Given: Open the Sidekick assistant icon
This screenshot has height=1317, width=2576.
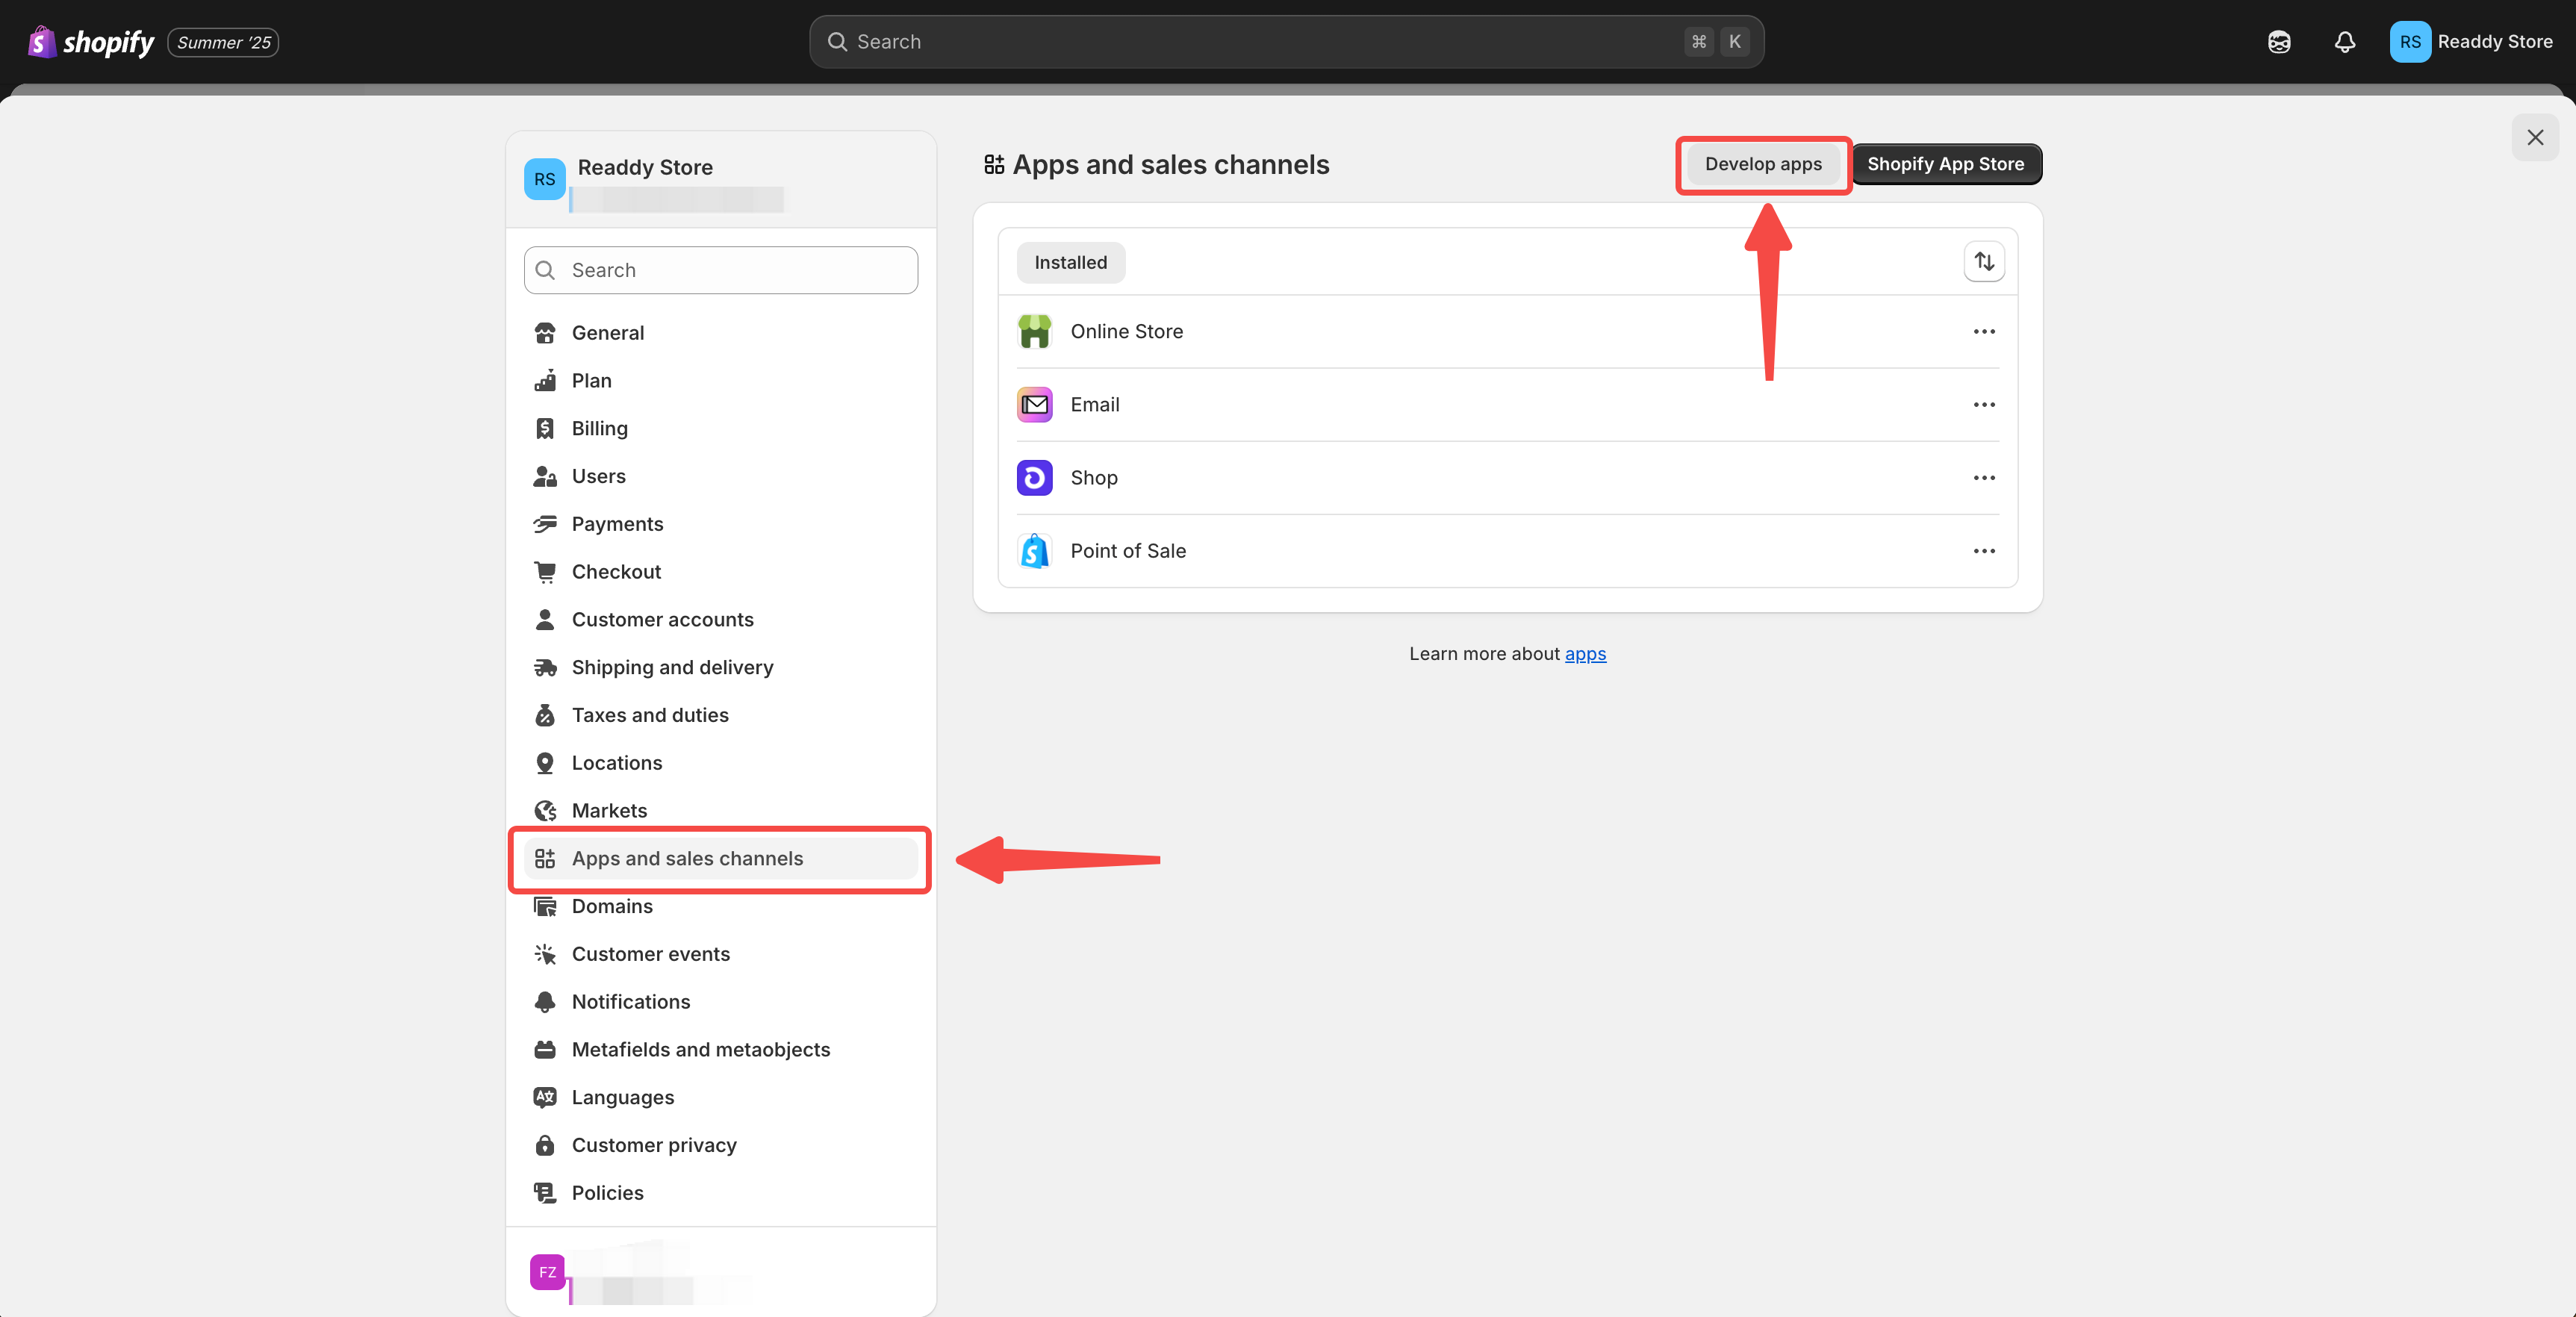Looking at the screenshot, I should coord(2279,42).
